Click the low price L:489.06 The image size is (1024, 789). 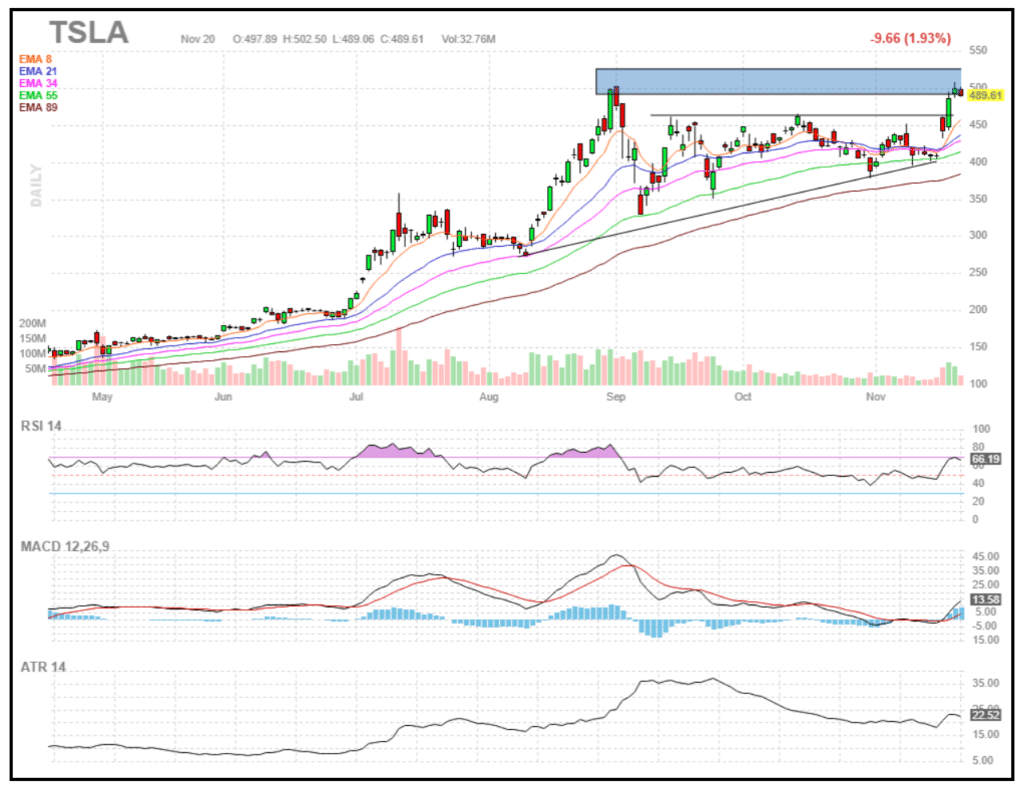tap(353, 39)
